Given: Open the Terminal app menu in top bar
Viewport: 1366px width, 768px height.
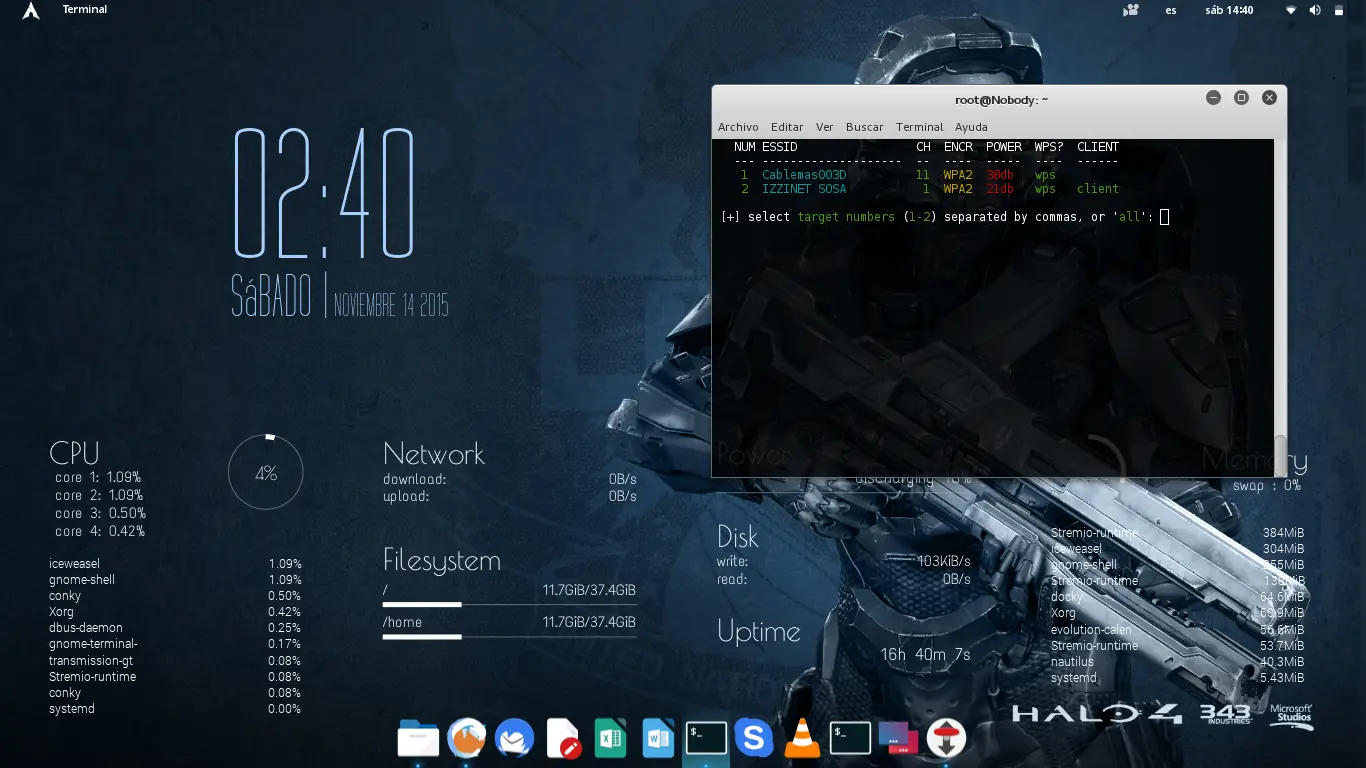Looking at the screenshot, I should [x=85, y=10].
